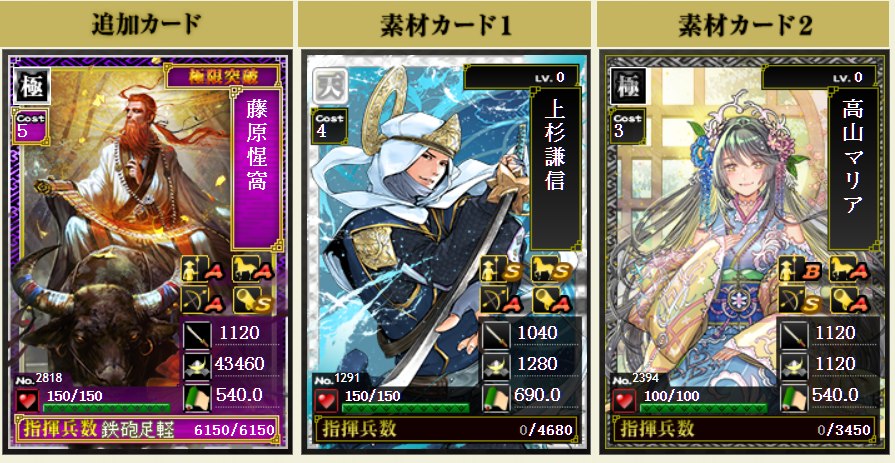The height and width of the screenshot is (463, 895).
Task: Click the sword attack icon on 上杉謙信 card
Action: coord(495,335)
